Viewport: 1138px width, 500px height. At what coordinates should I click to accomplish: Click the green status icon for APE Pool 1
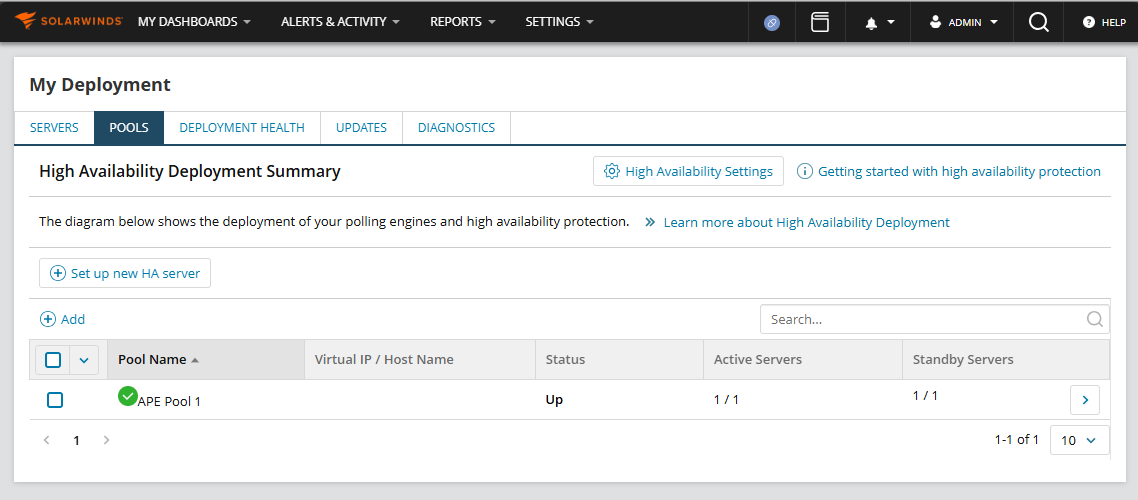click(127, 396)
